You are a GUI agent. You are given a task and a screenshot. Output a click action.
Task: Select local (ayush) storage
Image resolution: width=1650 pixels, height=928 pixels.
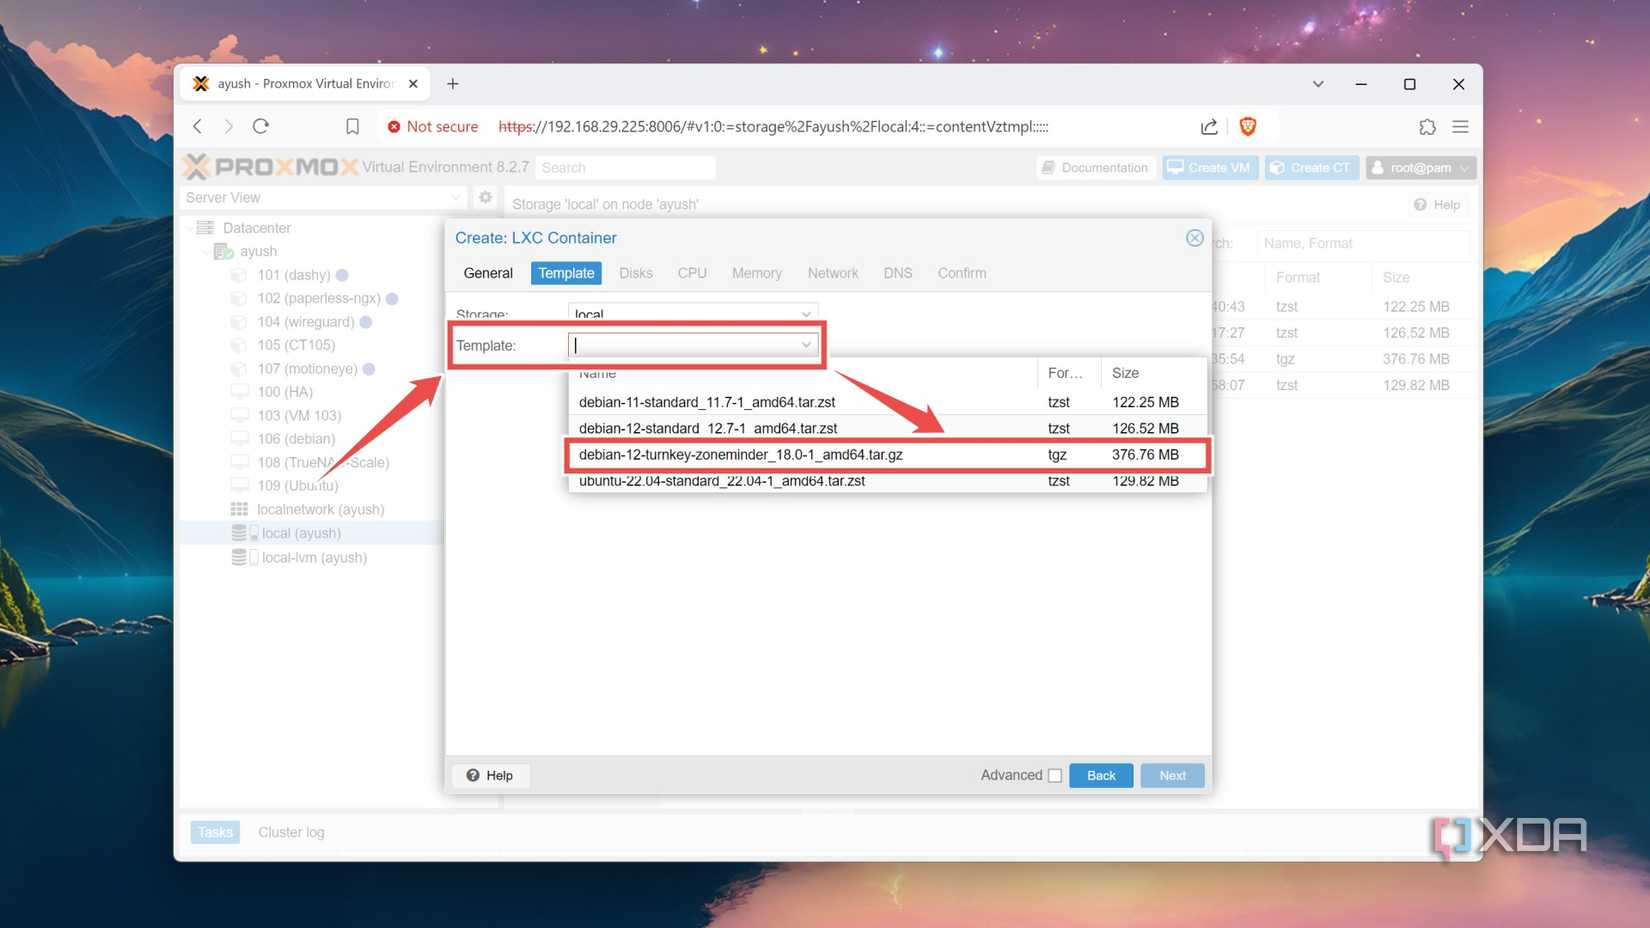300,533
